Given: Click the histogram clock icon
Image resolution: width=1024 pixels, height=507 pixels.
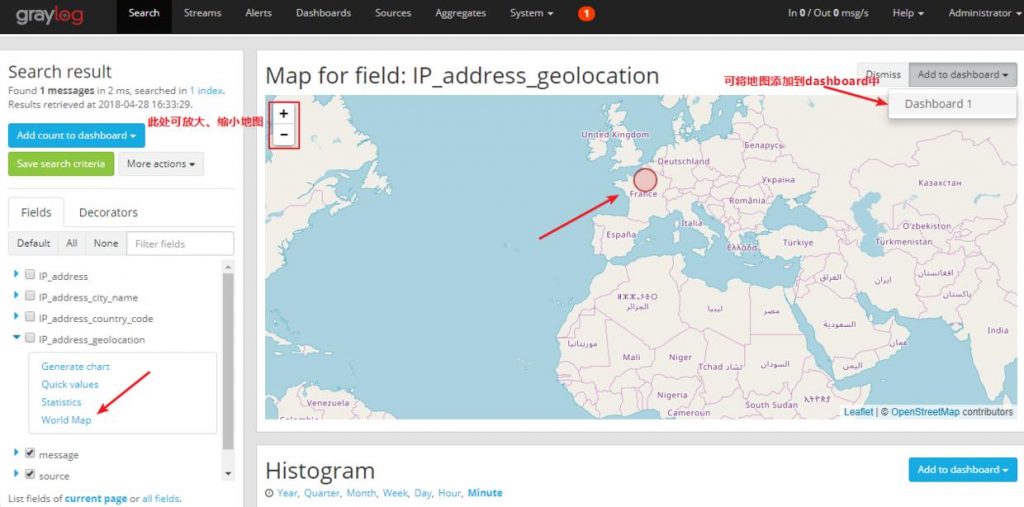Looking at the screenshot, I should pyautogui.click(x=269, y=493).
